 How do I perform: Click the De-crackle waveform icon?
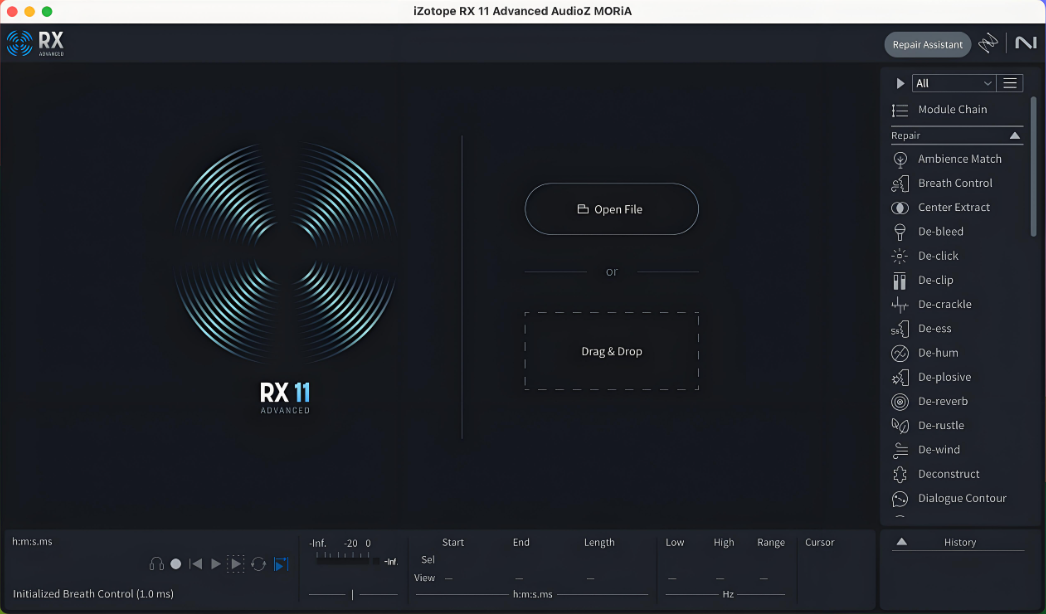coord(900,304)
